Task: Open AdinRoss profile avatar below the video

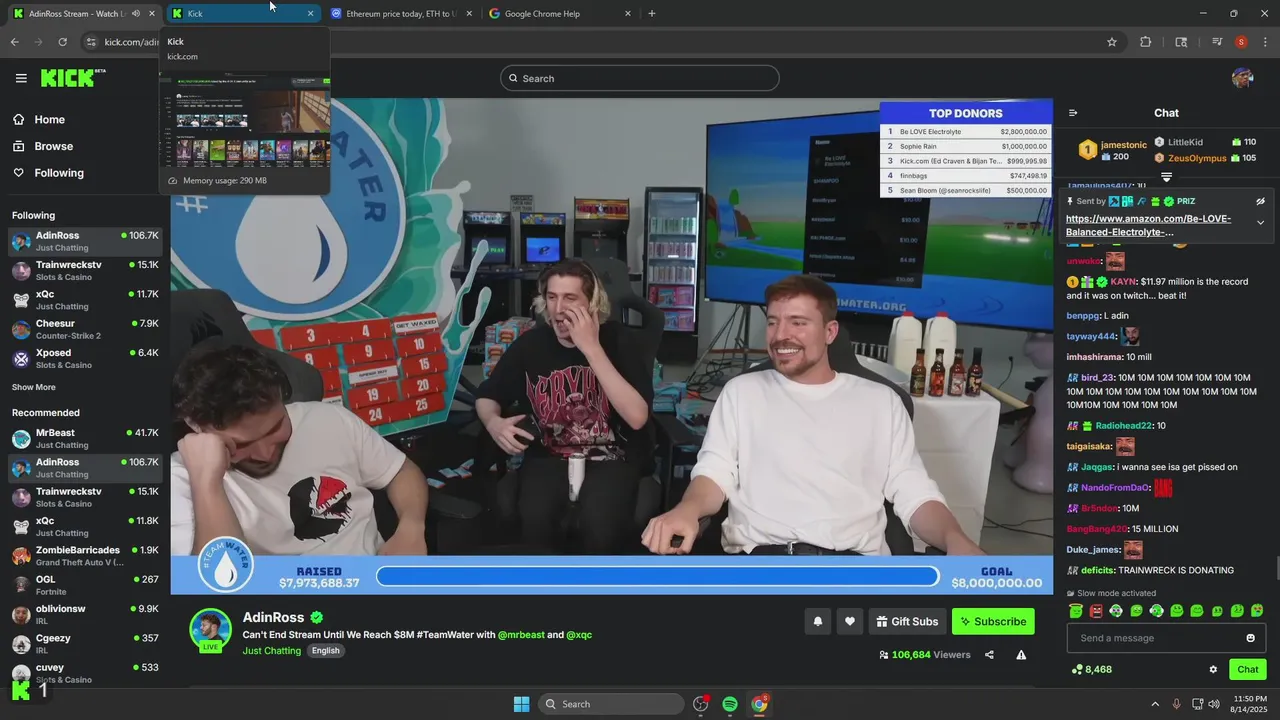Action: pos(211,629)
